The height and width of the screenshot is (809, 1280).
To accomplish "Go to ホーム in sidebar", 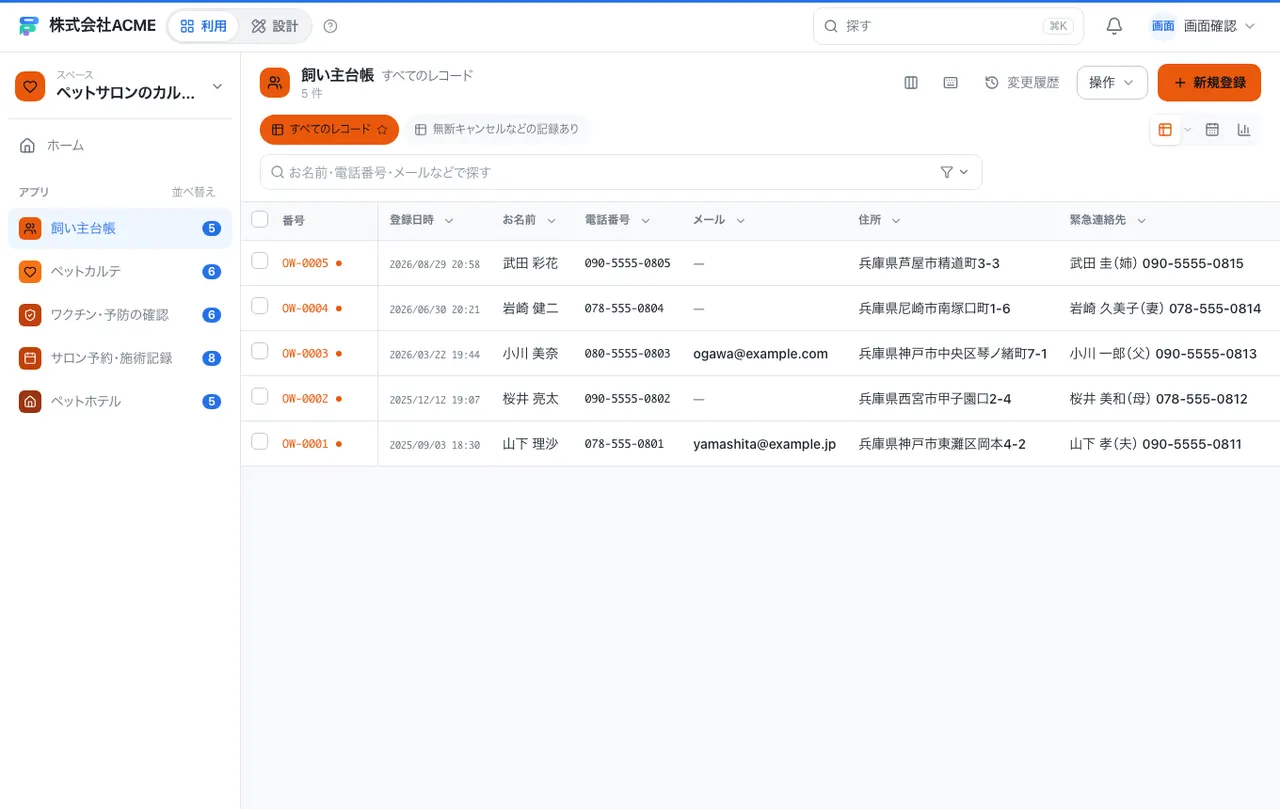I will tap(120, 146).
